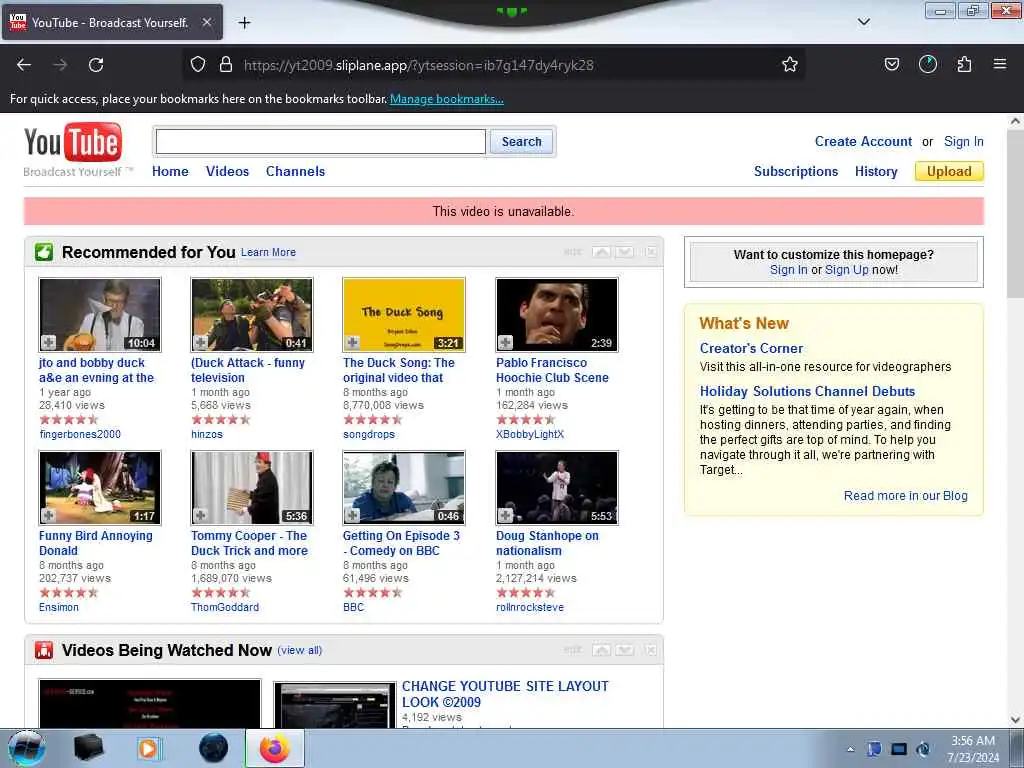Open Doug Stanhope on nationalism thumbnail
The width and height of the screenshot is (1024, 768).
(556, 487)
